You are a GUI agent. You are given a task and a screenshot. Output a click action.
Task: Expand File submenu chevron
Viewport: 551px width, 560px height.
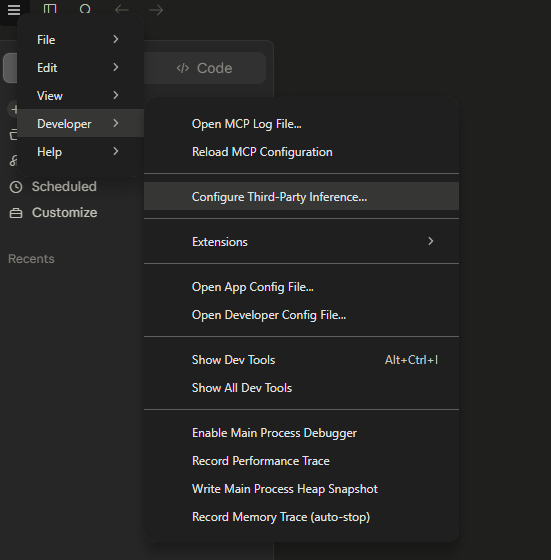tap(115, 39)
